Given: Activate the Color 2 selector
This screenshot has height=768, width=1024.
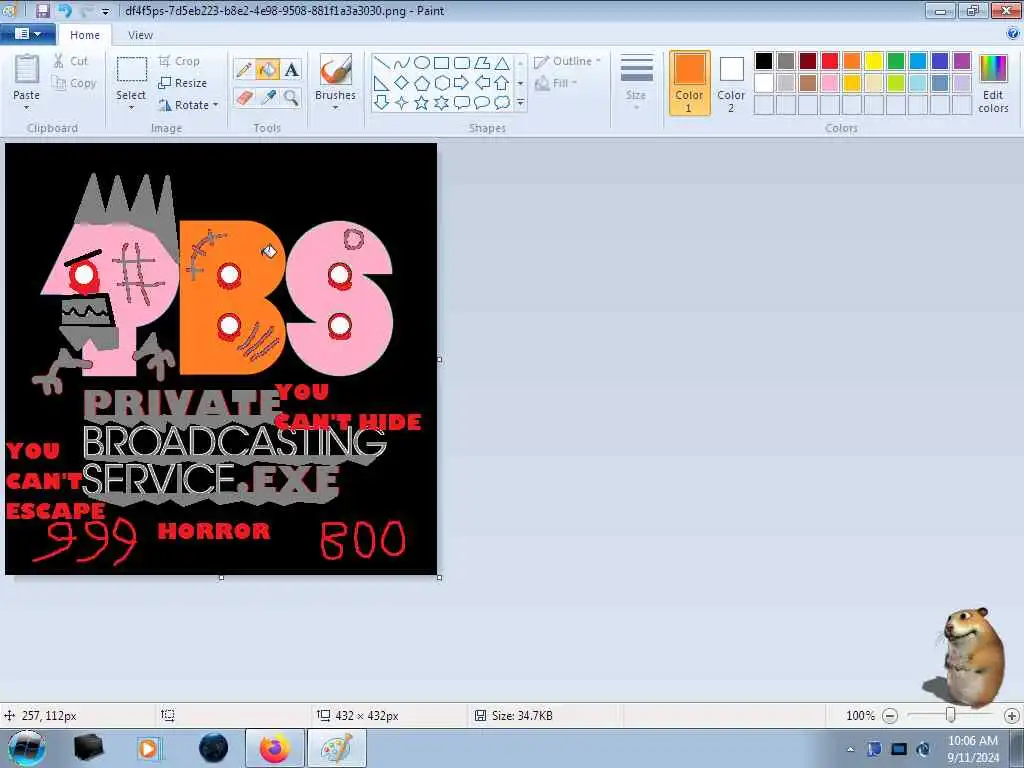Looking at the screenshot, I should point(731,83).
